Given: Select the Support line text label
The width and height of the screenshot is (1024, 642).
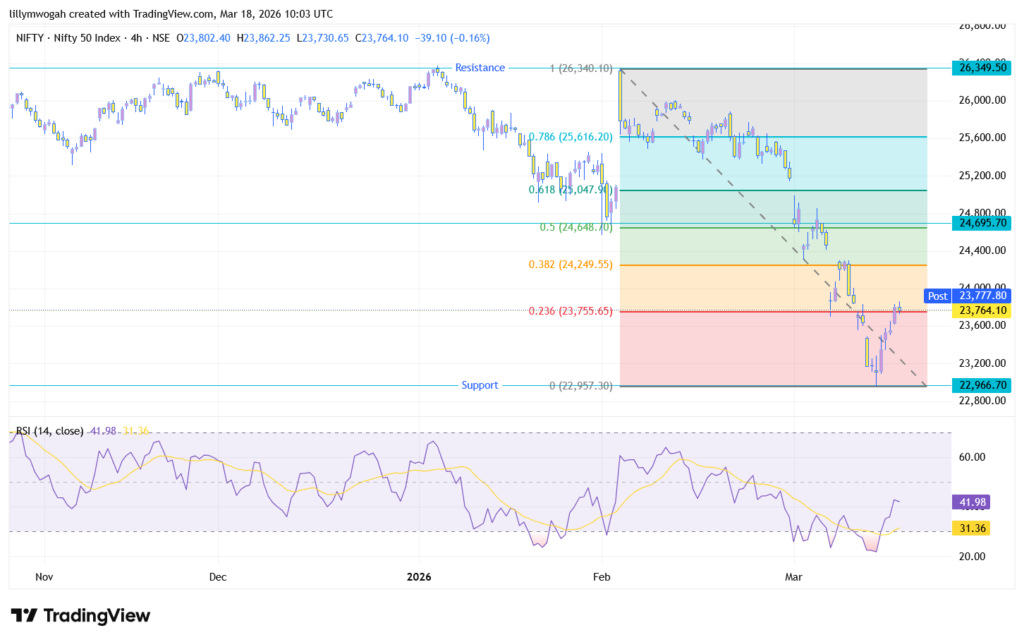Looking at the screenshot, I should pyautogui.click(x=479, y=385).
